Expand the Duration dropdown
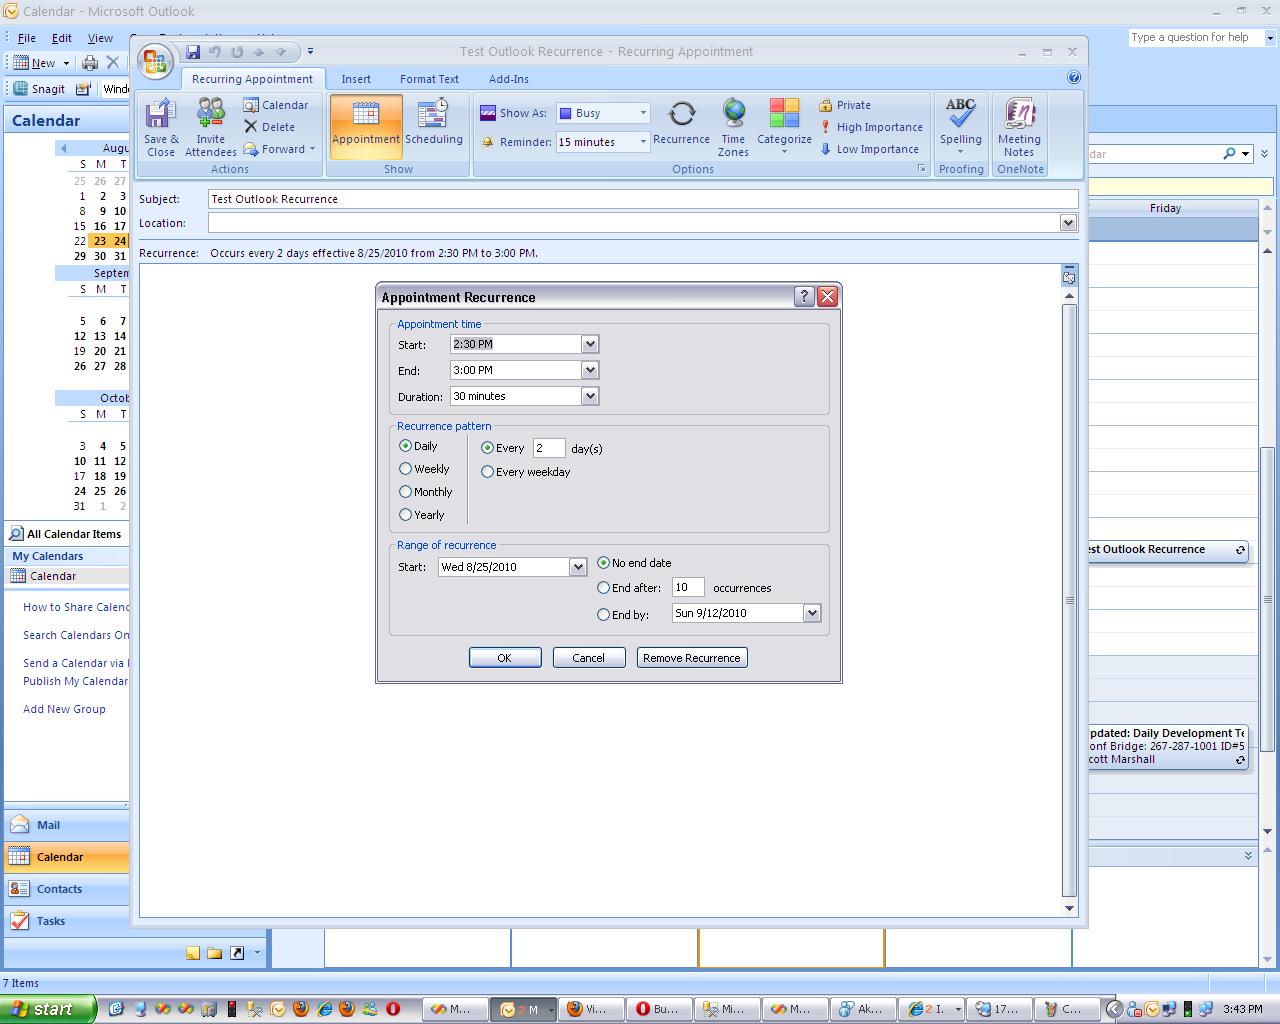Viewport: 1280px width, 1024px height. tap(590, 396)
